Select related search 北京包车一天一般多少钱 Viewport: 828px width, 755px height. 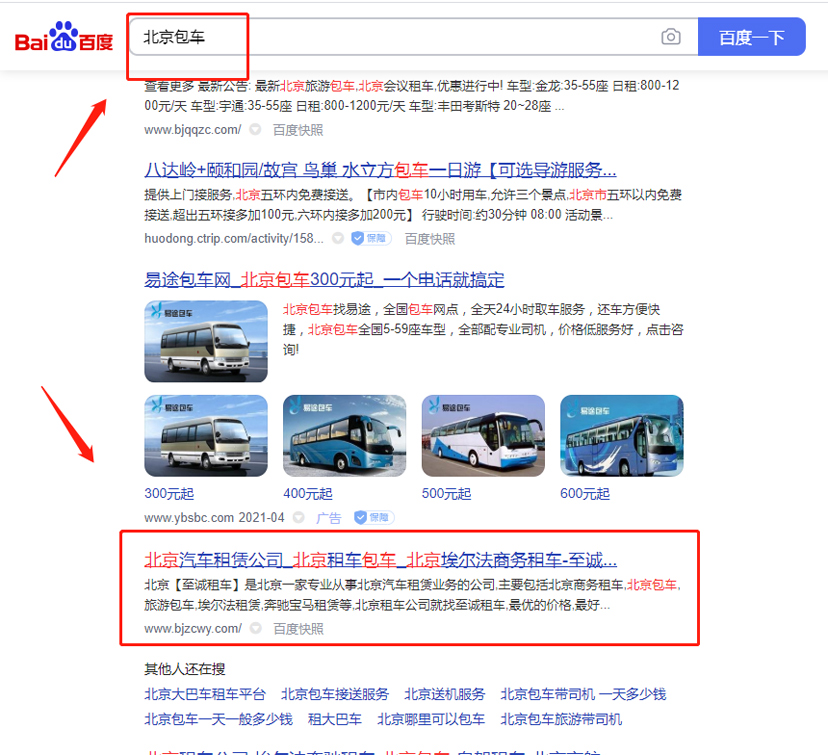219,719
